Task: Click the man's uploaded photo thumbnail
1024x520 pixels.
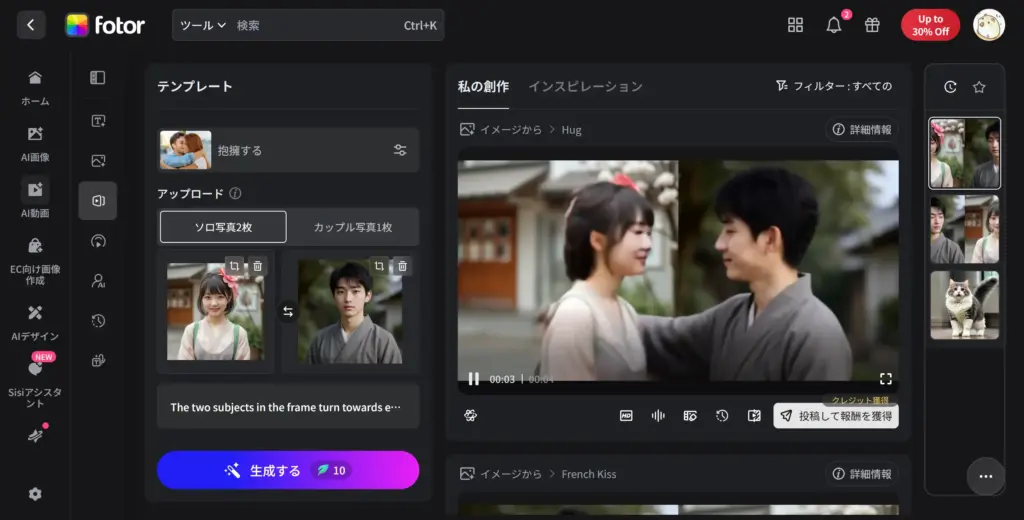Action: pos(350,312)
